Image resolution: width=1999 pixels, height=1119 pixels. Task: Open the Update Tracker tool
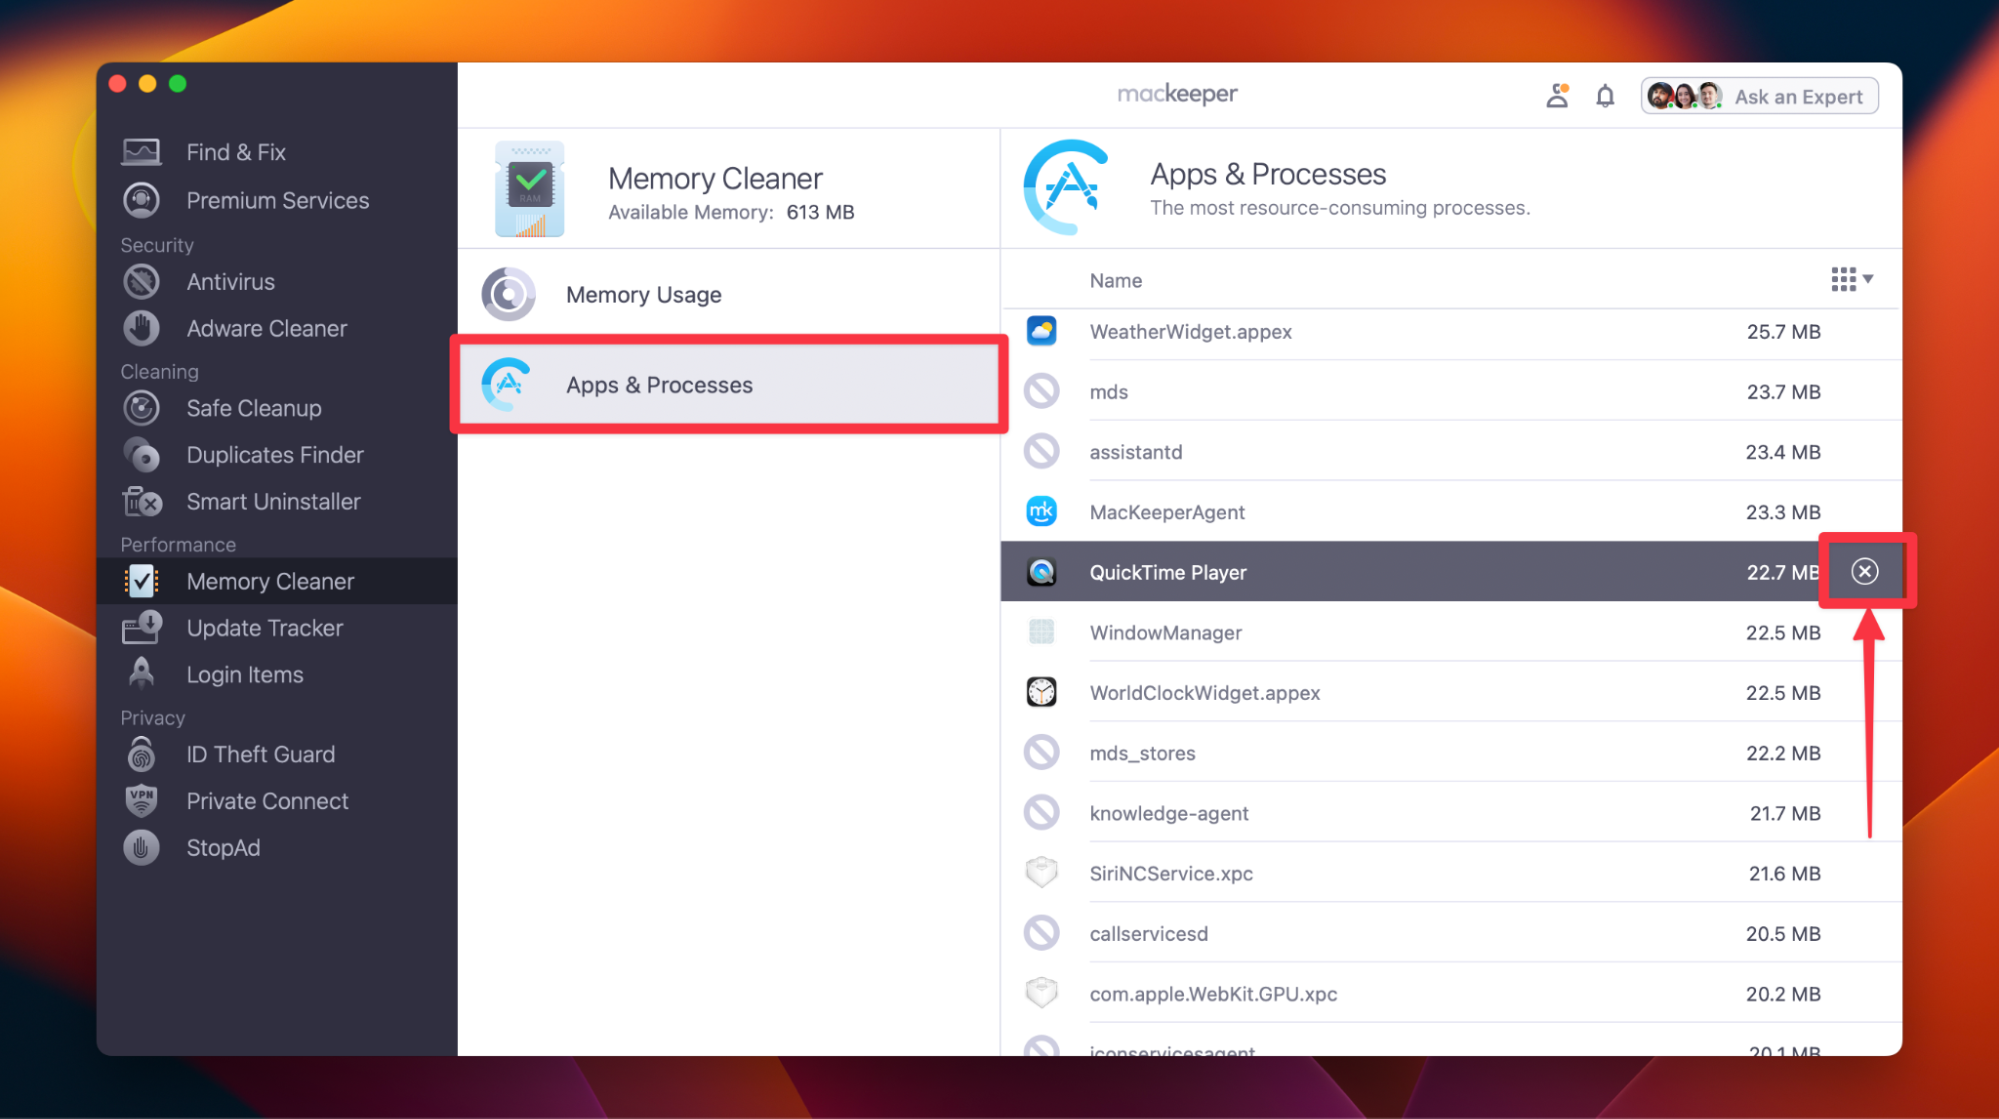point(264,628)
